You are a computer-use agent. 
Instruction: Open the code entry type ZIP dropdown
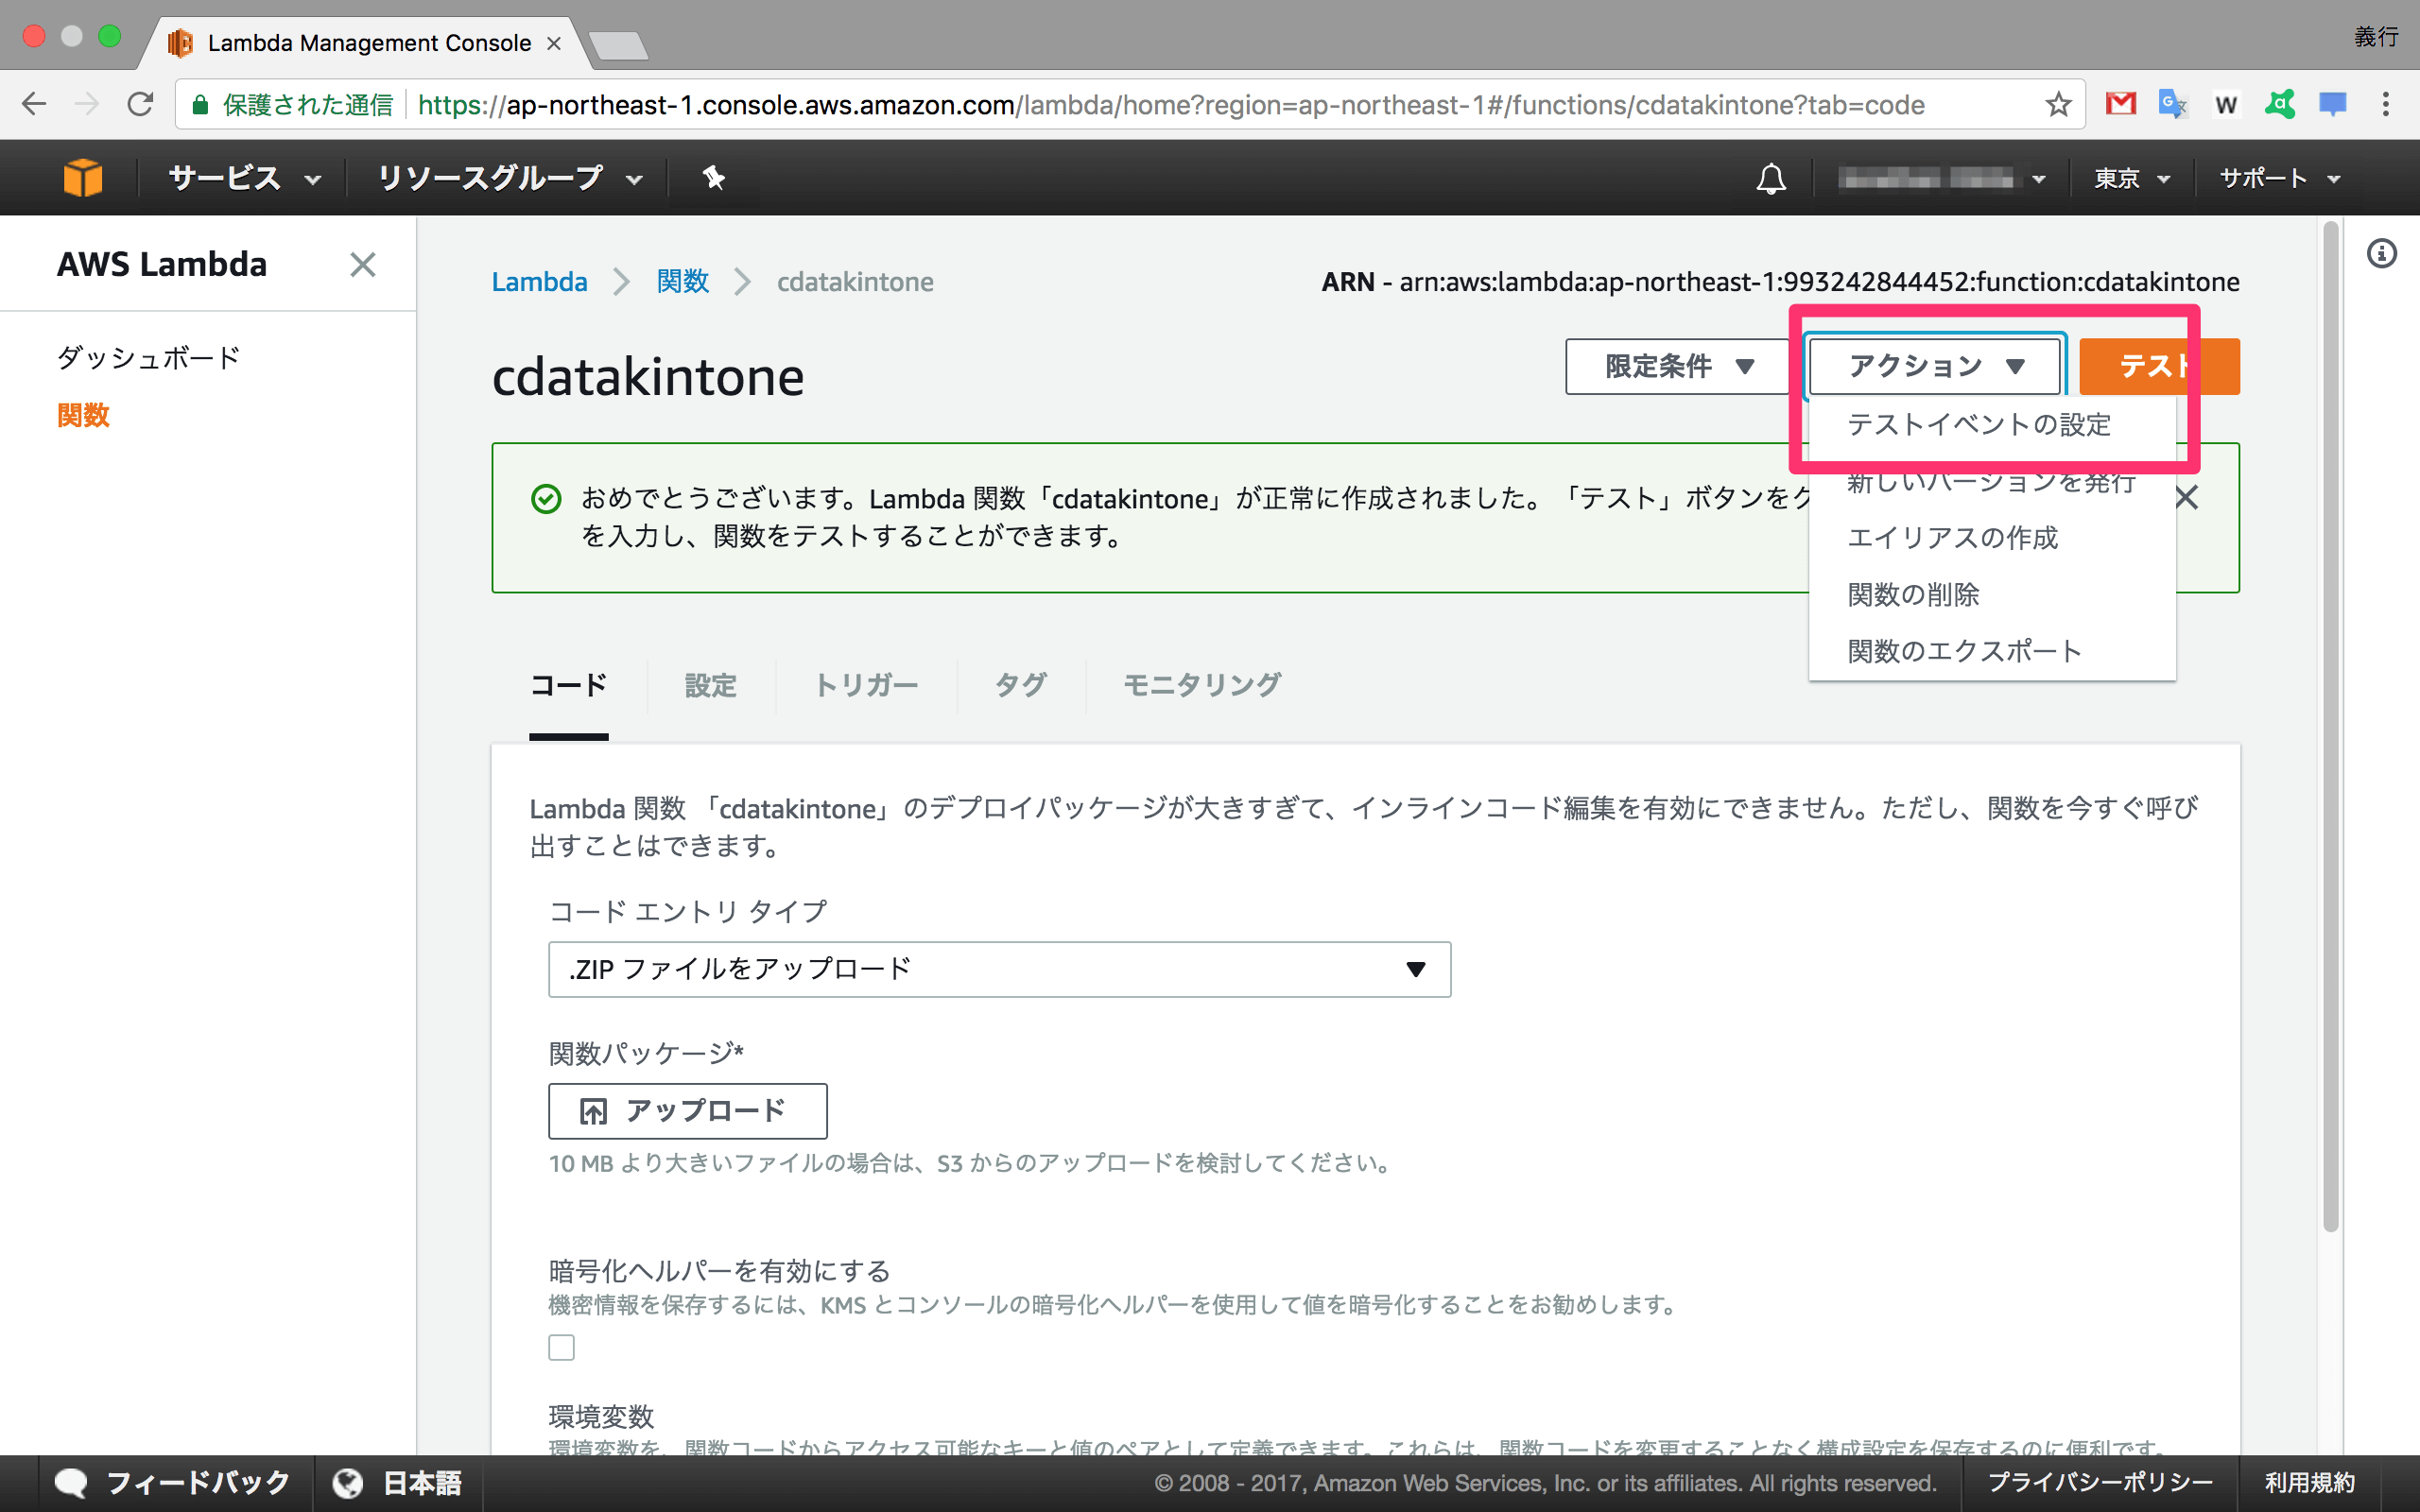click(x=999, y=969)
